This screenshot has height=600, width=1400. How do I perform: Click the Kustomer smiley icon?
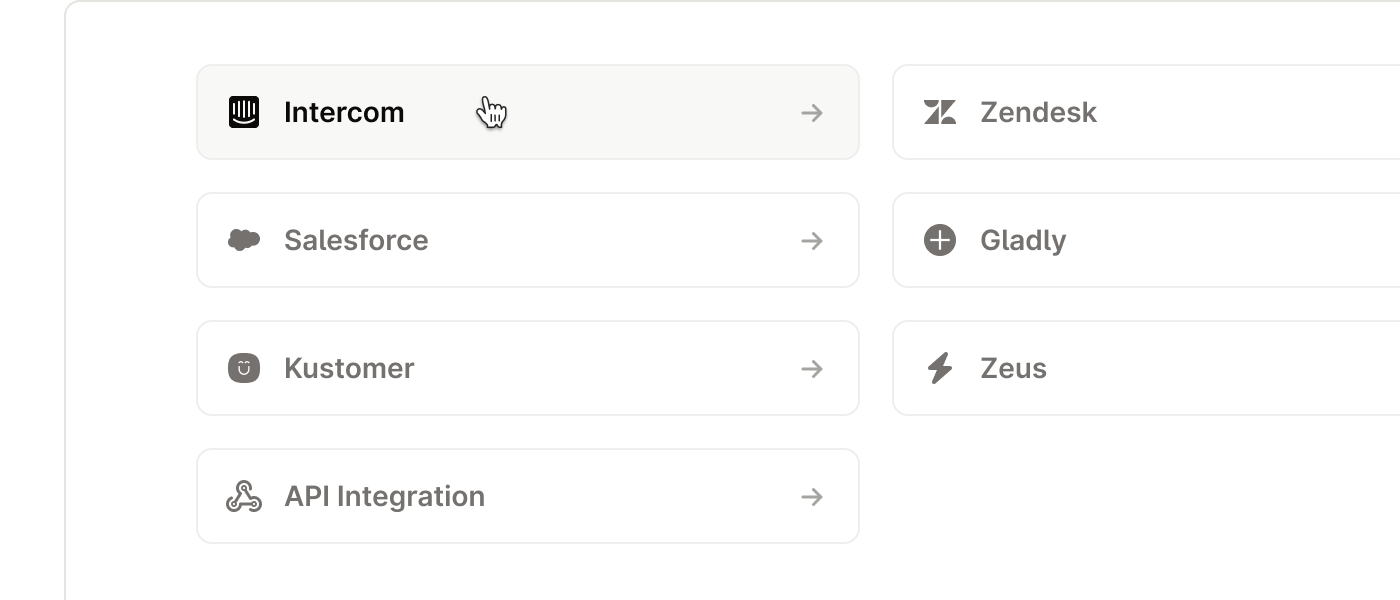click(x=244, y=368)
